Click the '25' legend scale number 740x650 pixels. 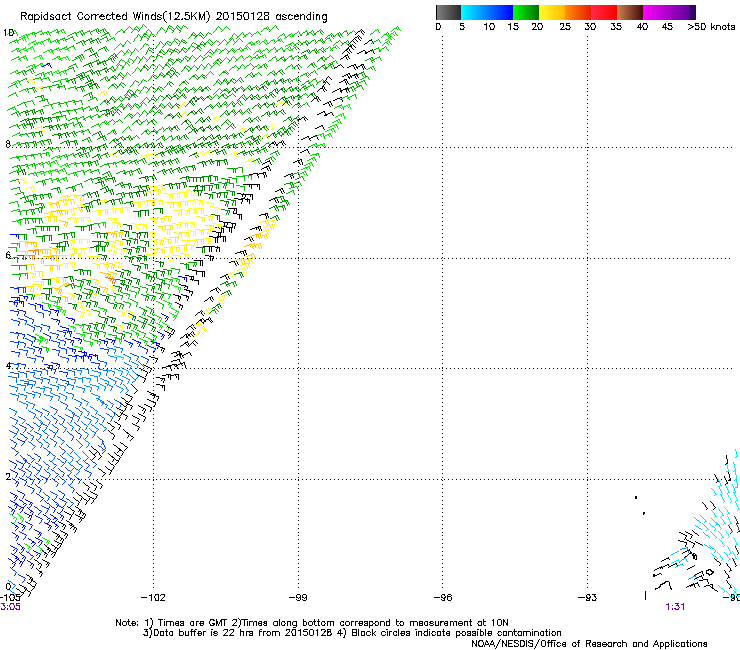[x=565, y=27]
